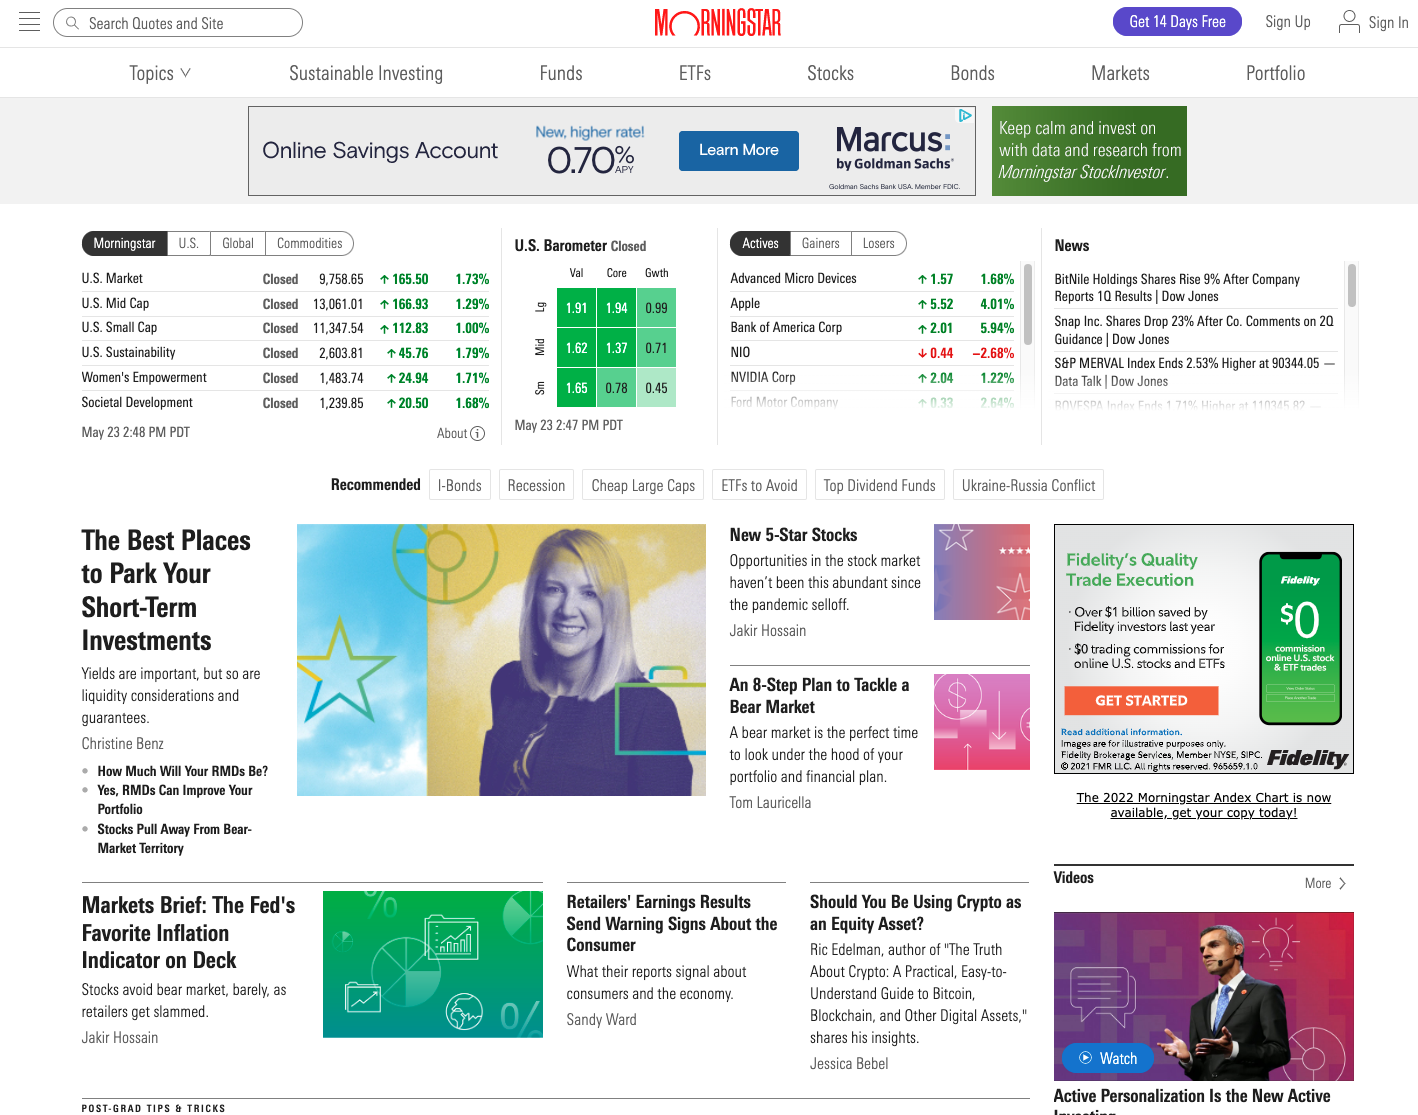
Task: Click the Ukraine-Russia Conflict tag
Action: (1028, 485)
